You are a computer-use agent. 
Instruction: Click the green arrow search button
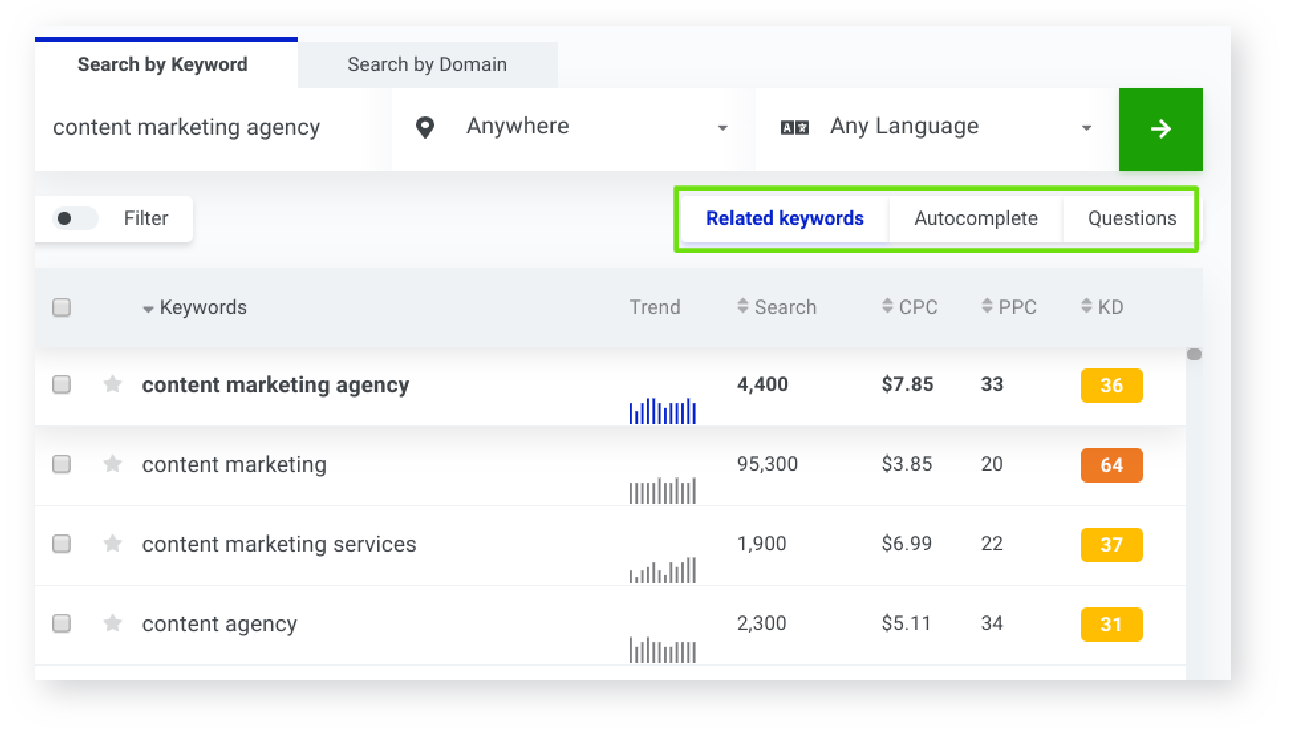point(1160,129)
